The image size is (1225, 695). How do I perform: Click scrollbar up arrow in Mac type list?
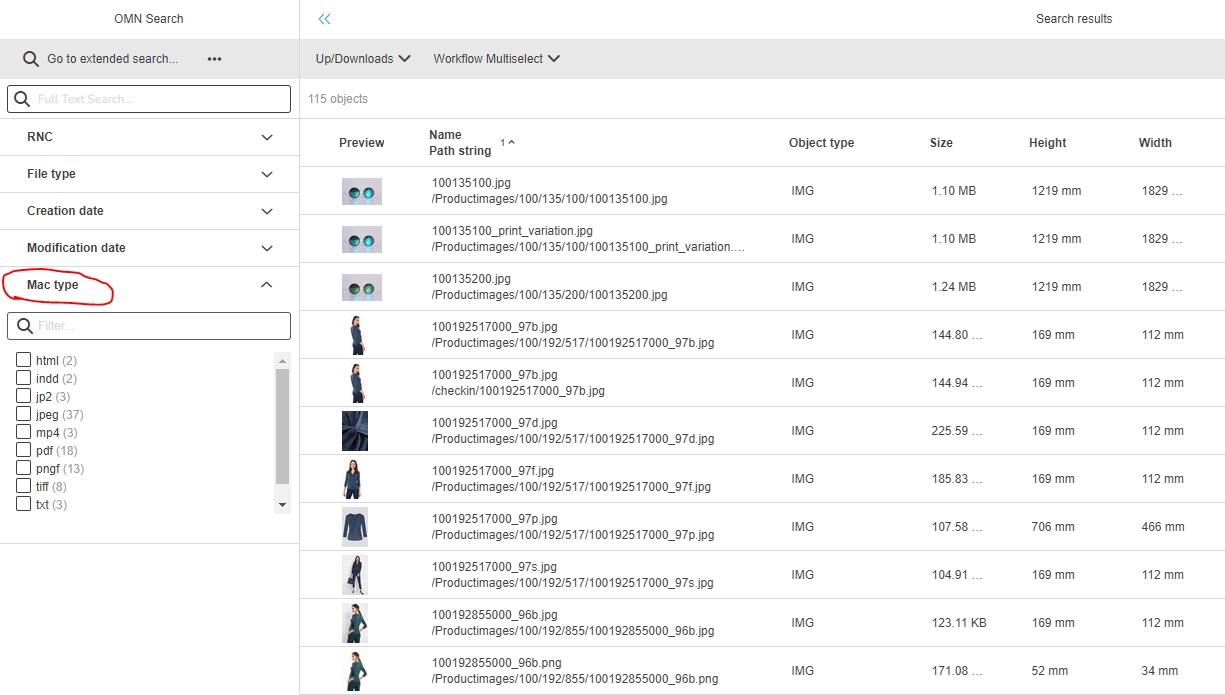(282, 361)
